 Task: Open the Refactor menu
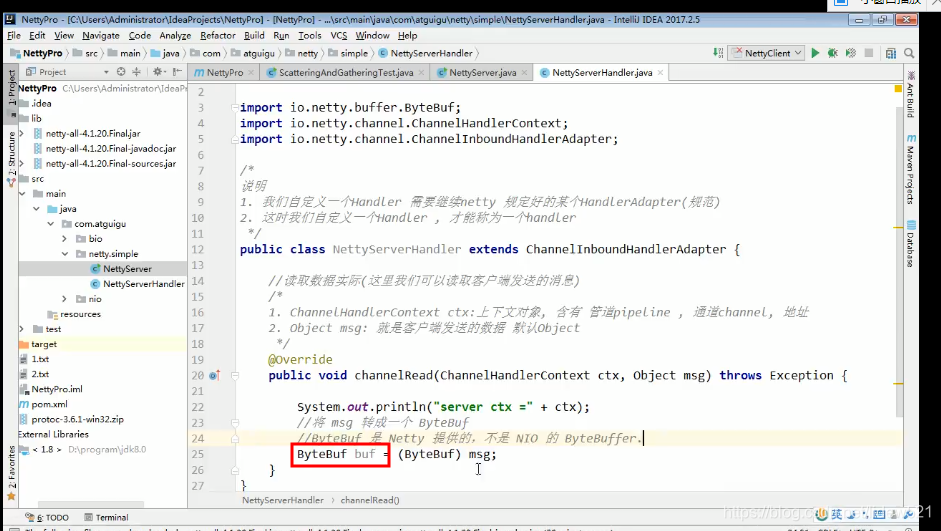217,35
